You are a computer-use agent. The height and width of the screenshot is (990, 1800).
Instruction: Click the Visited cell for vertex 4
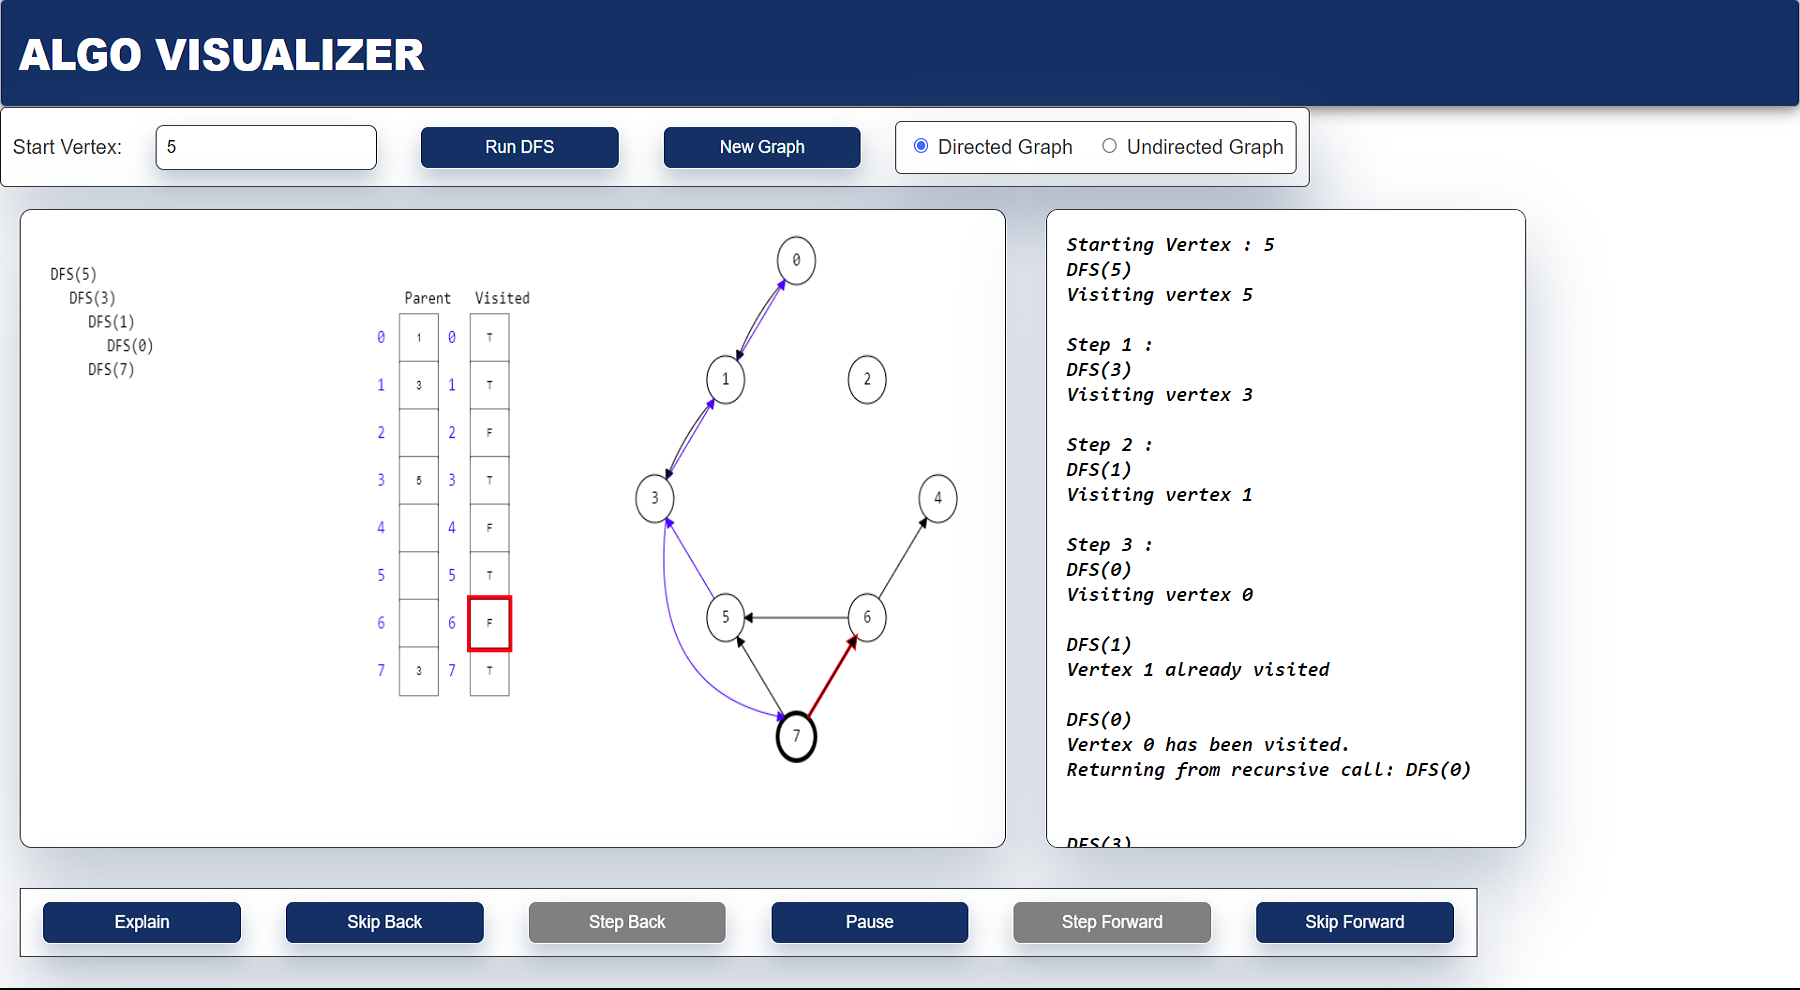(490, 528)
